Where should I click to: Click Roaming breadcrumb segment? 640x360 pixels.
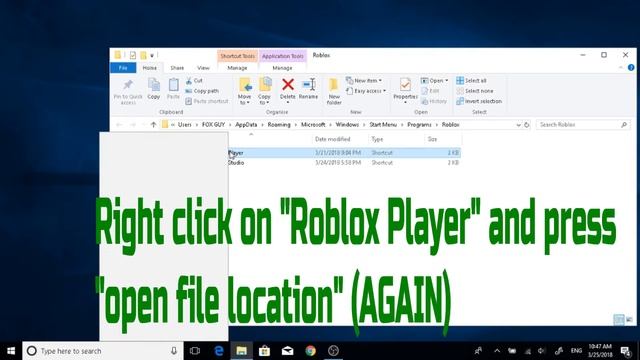click(279, 125)
